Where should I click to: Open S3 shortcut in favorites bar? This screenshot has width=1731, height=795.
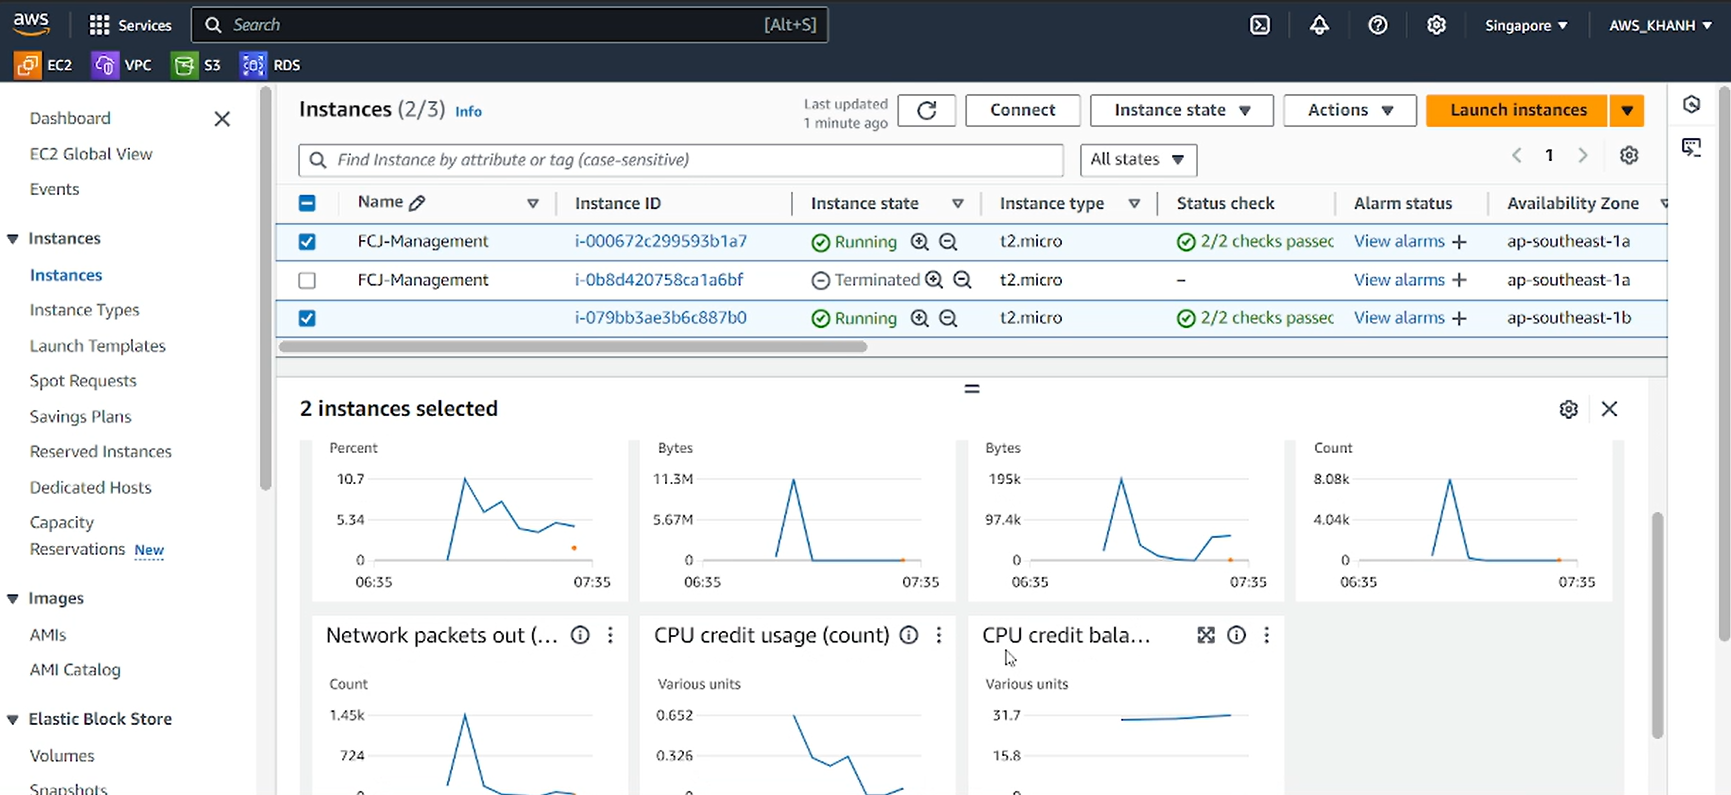[197, 65]
